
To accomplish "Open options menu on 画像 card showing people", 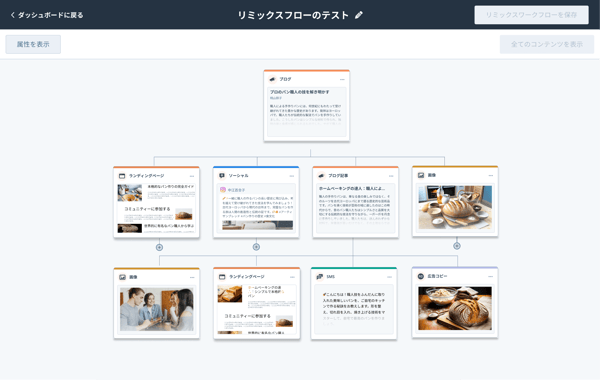I will coord(192,277).
